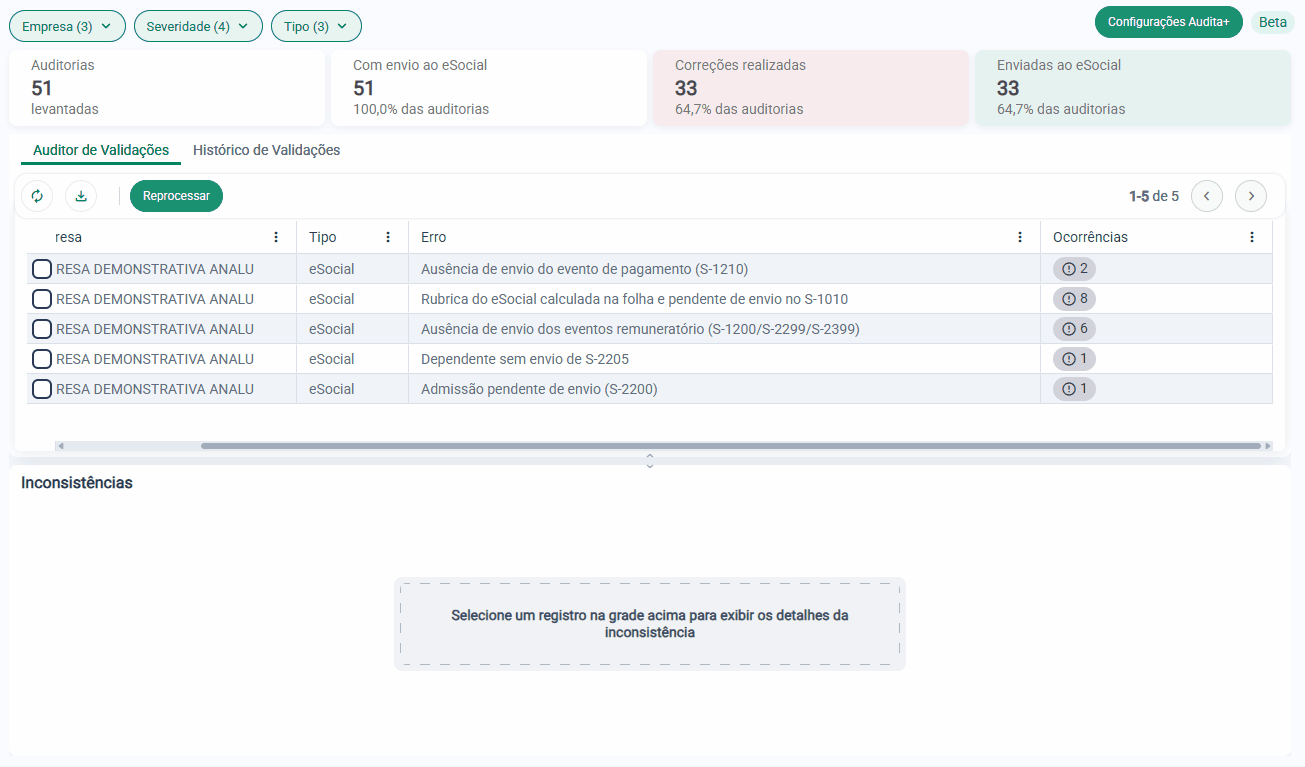Image resolution: width=1305 pixels, height=767 pixels.
Task: Open the Empresa (3) filter dropdown
Action: coord(67,26)
